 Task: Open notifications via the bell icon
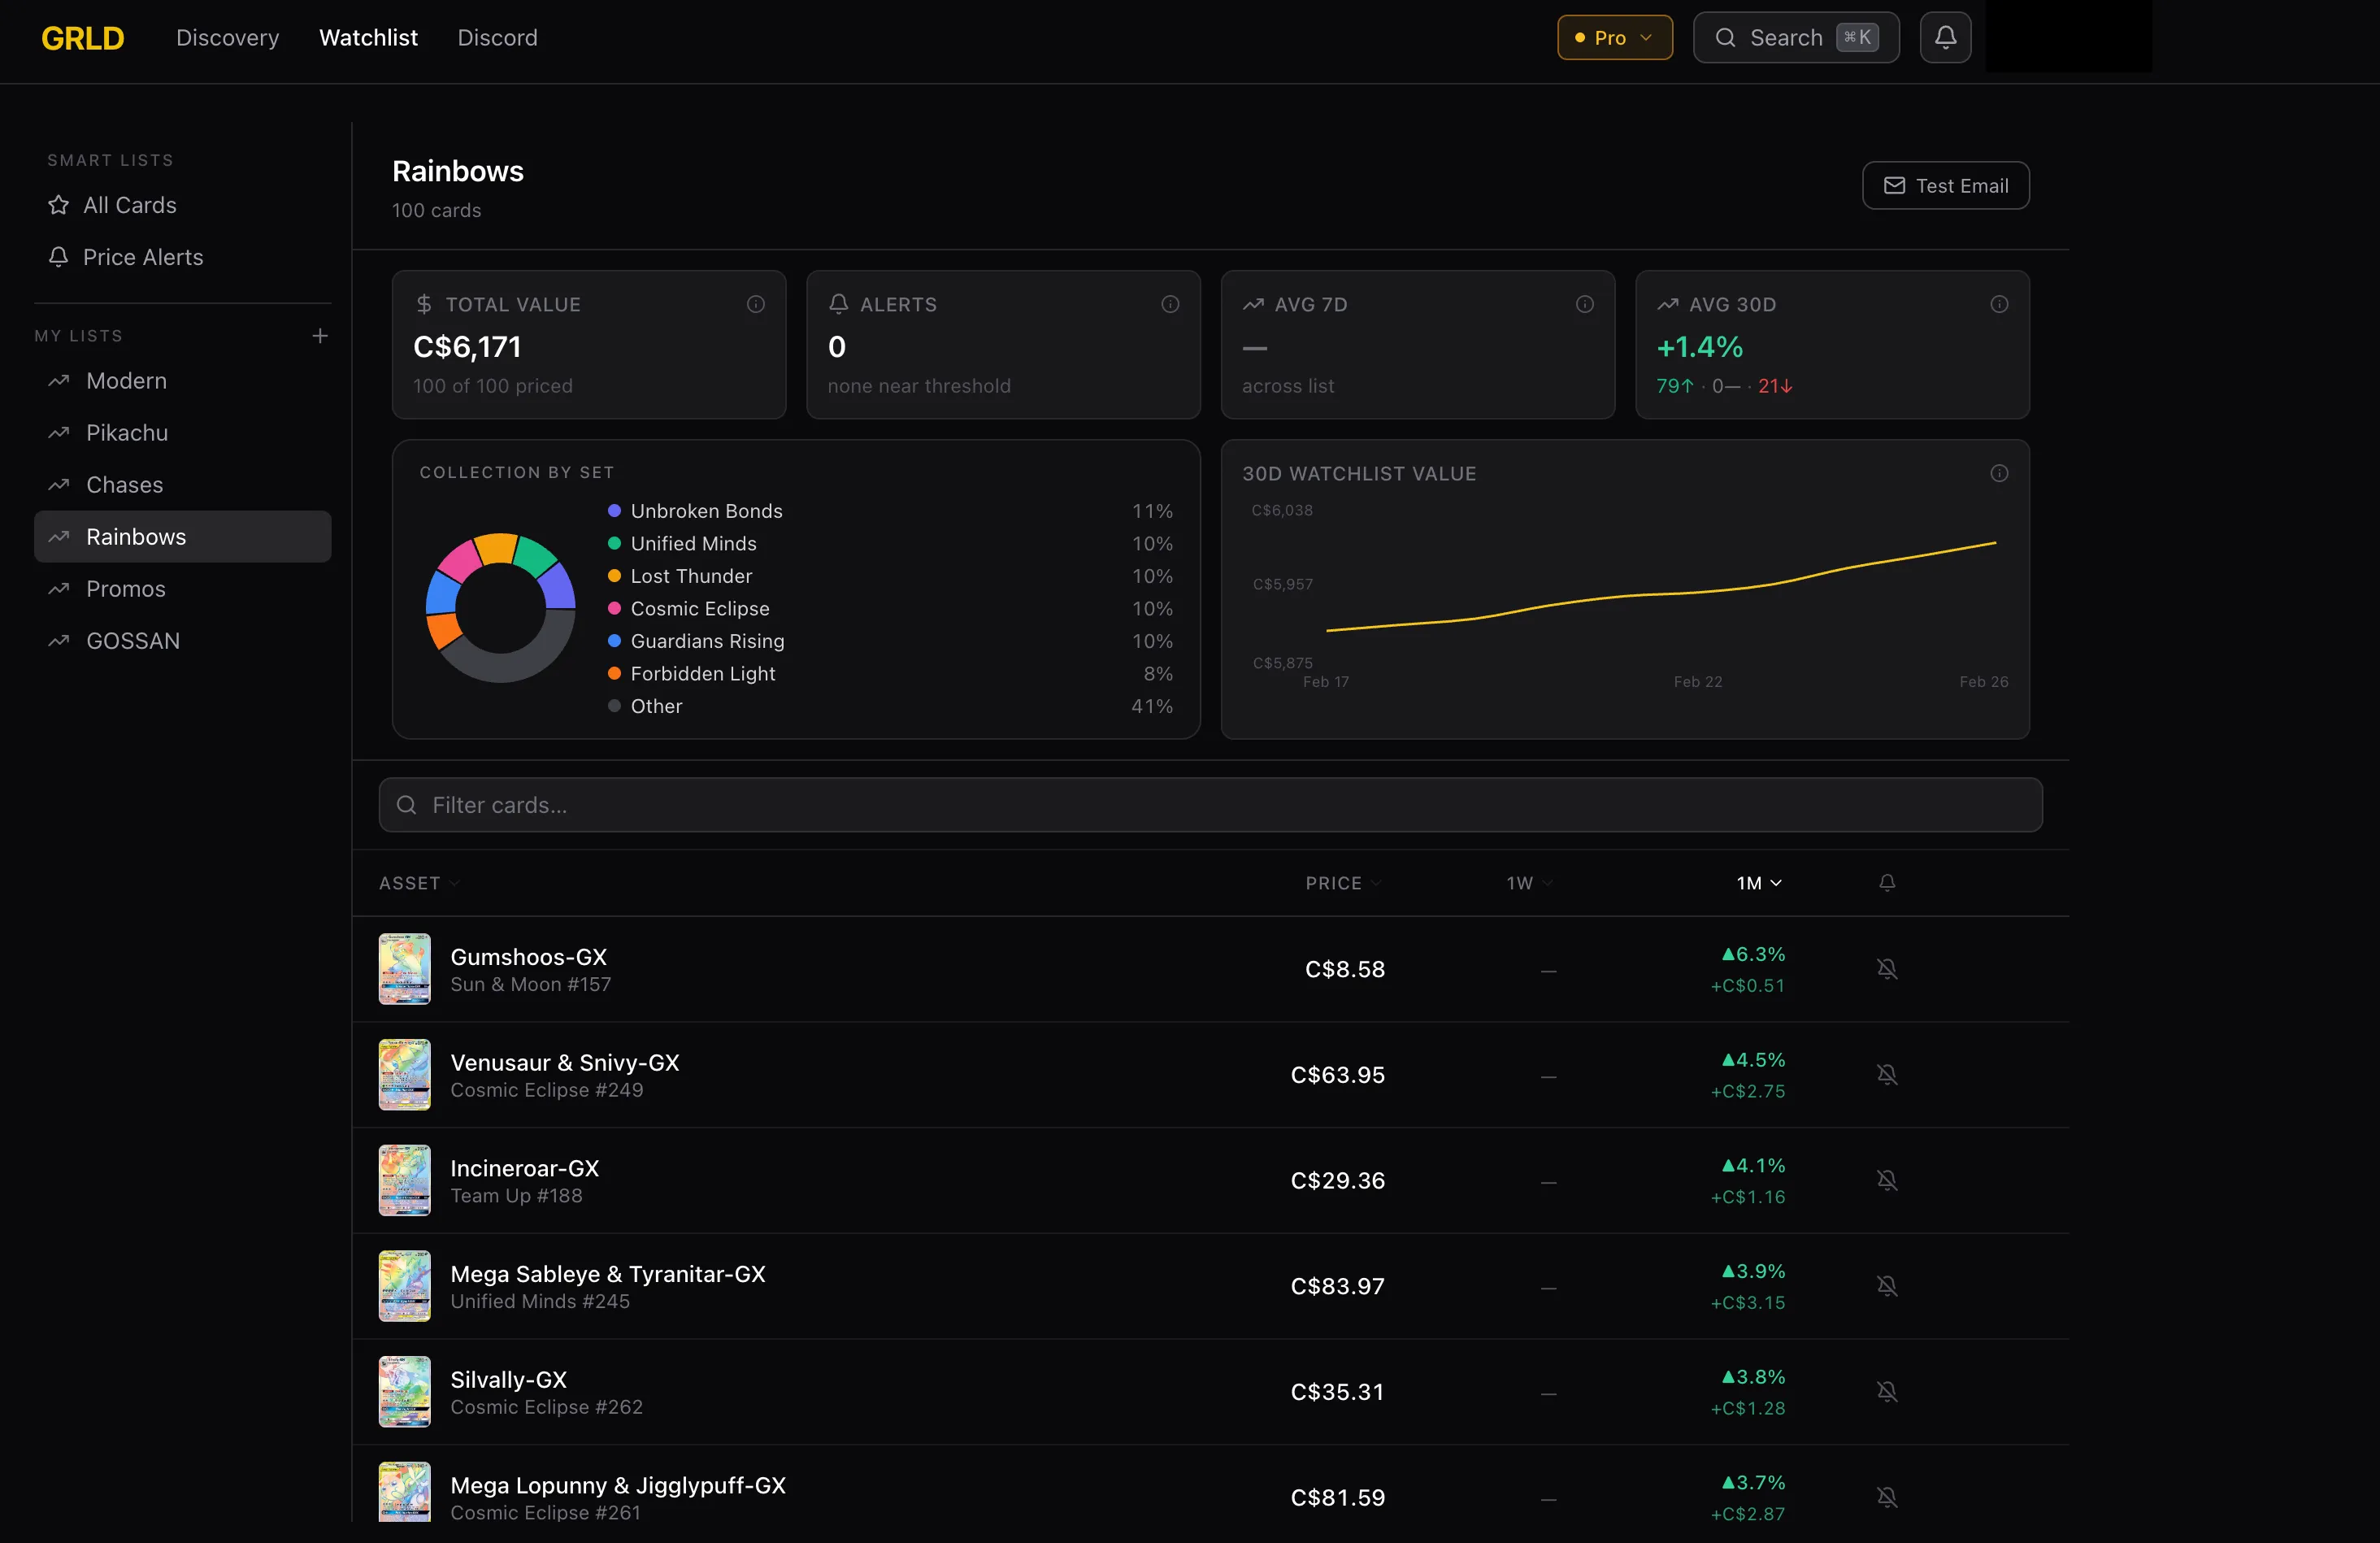point(1945,37)
